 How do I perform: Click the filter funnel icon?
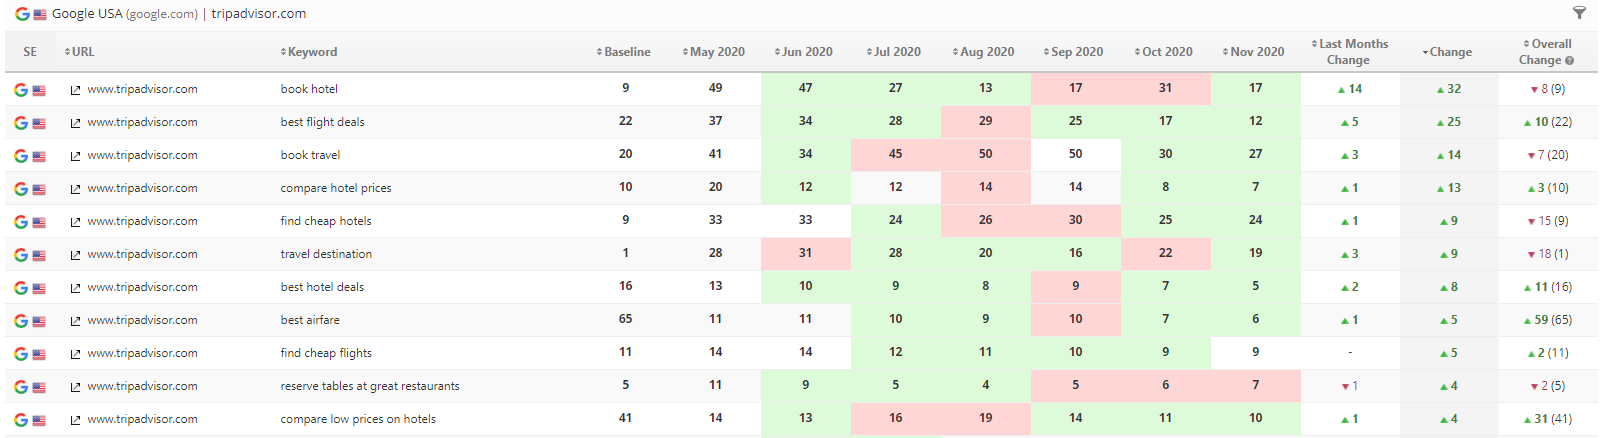point(1579,13)
